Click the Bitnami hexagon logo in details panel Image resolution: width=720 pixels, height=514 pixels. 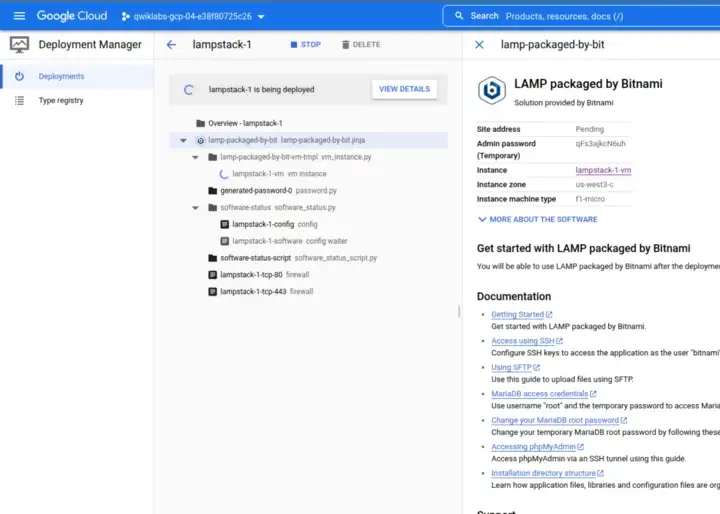point(492,90)
